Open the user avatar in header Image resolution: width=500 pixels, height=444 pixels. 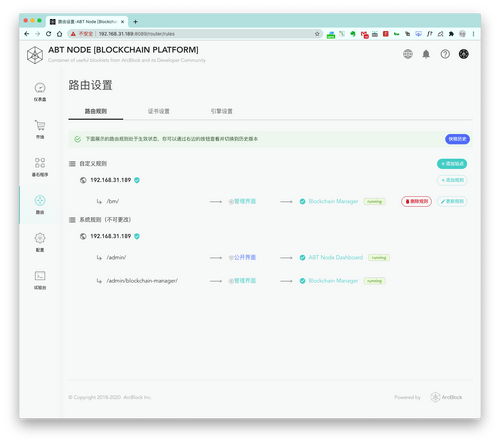[464, 54]
